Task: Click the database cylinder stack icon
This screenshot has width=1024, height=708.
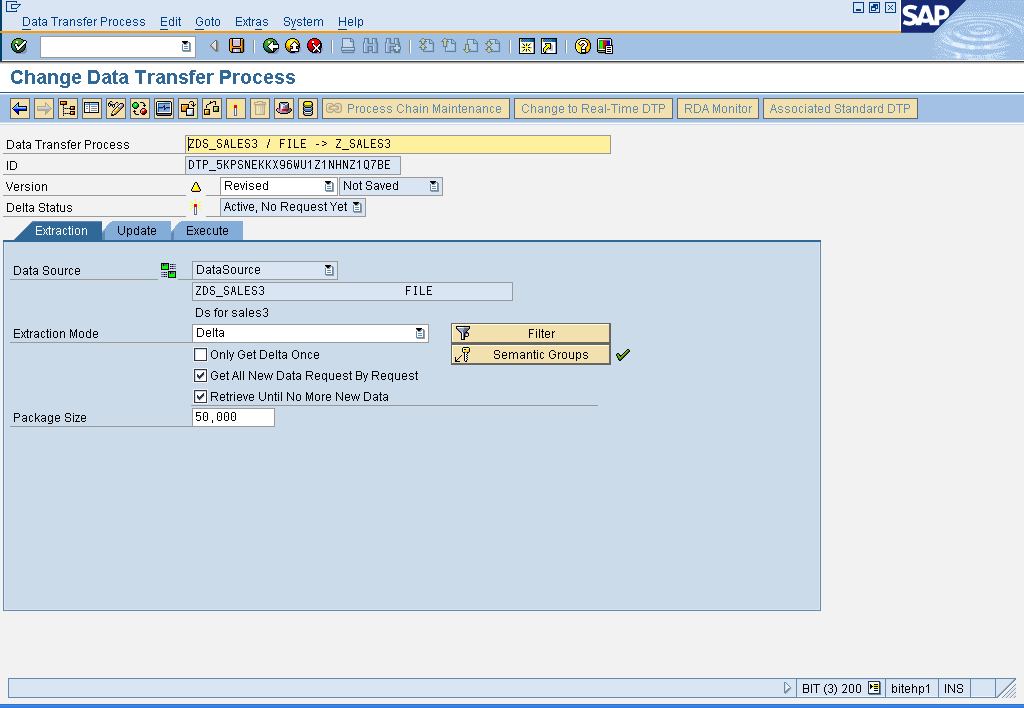Action: tap(308, 108)
